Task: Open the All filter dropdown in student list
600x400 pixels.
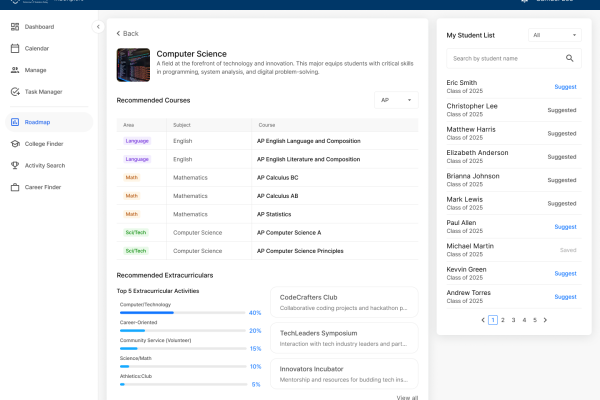Action: coord(554,35)
